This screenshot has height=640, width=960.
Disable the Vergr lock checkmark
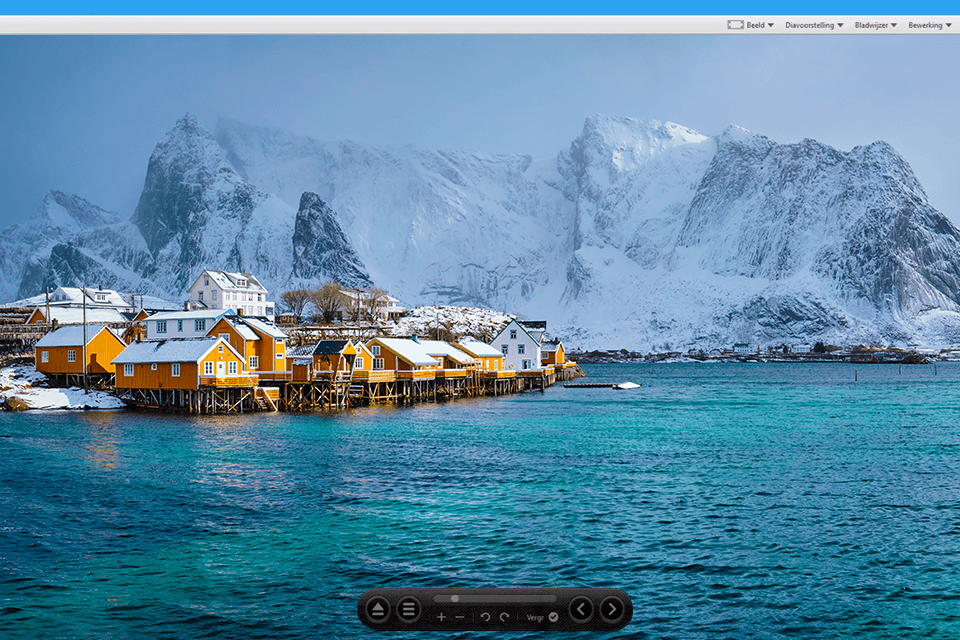click(553, 617)
